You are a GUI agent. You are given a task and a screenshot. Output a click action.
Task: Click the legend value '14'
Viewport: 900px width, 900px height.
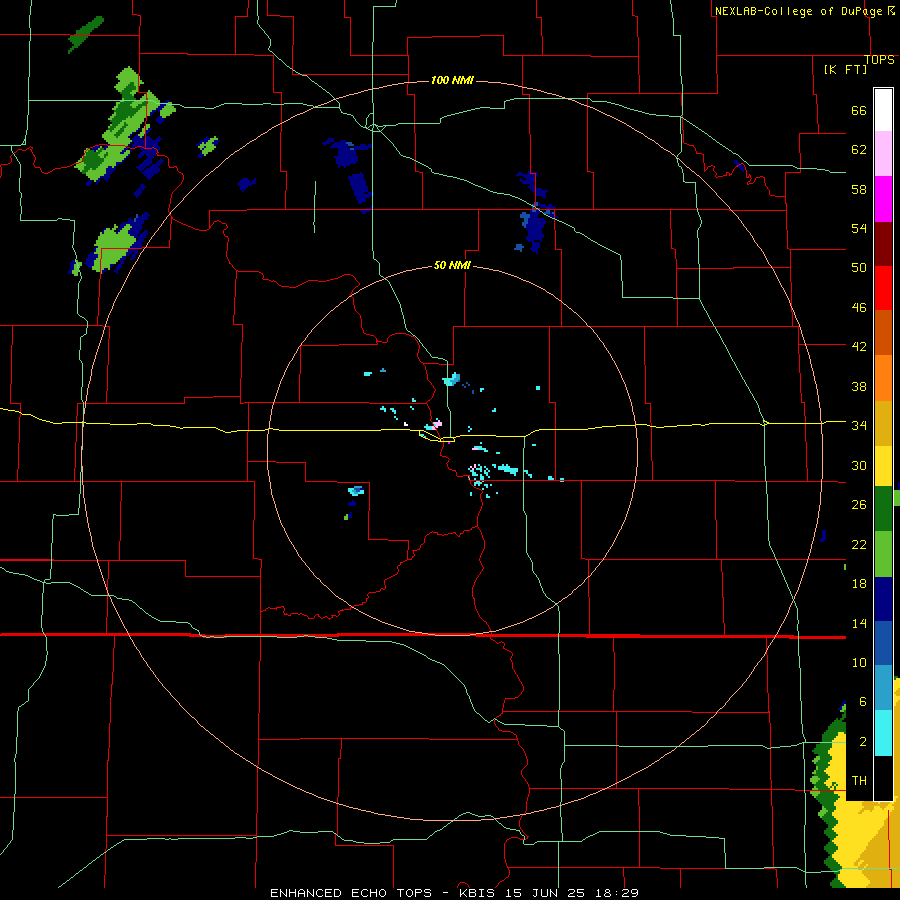click(859, 623)
